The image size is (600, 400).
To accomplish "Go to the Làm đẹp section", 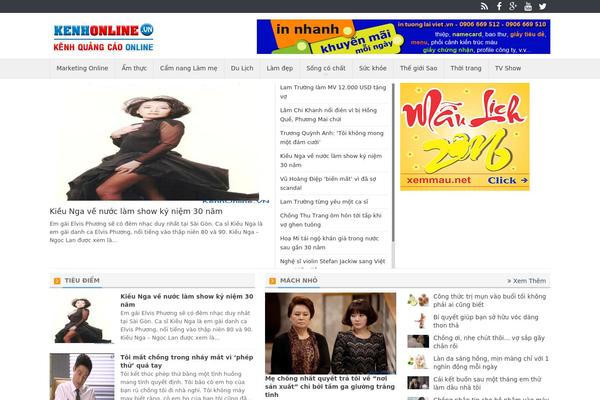I will click(280, 68).
